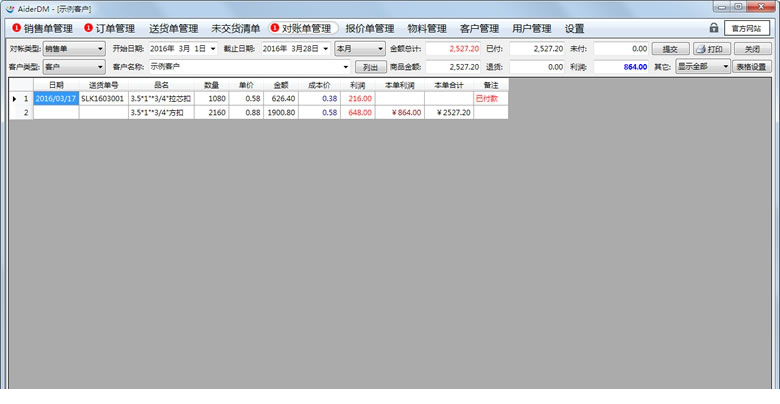Expand the 本月 period dropdown
Screen dimensions: 780x404
pyautogui.click(x=381, y=49)
